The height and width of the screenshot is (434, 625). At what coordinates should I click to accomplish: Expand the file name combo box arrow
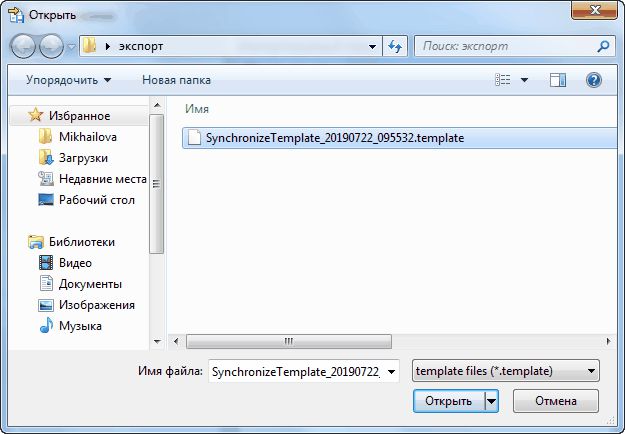tap(391, 371)
